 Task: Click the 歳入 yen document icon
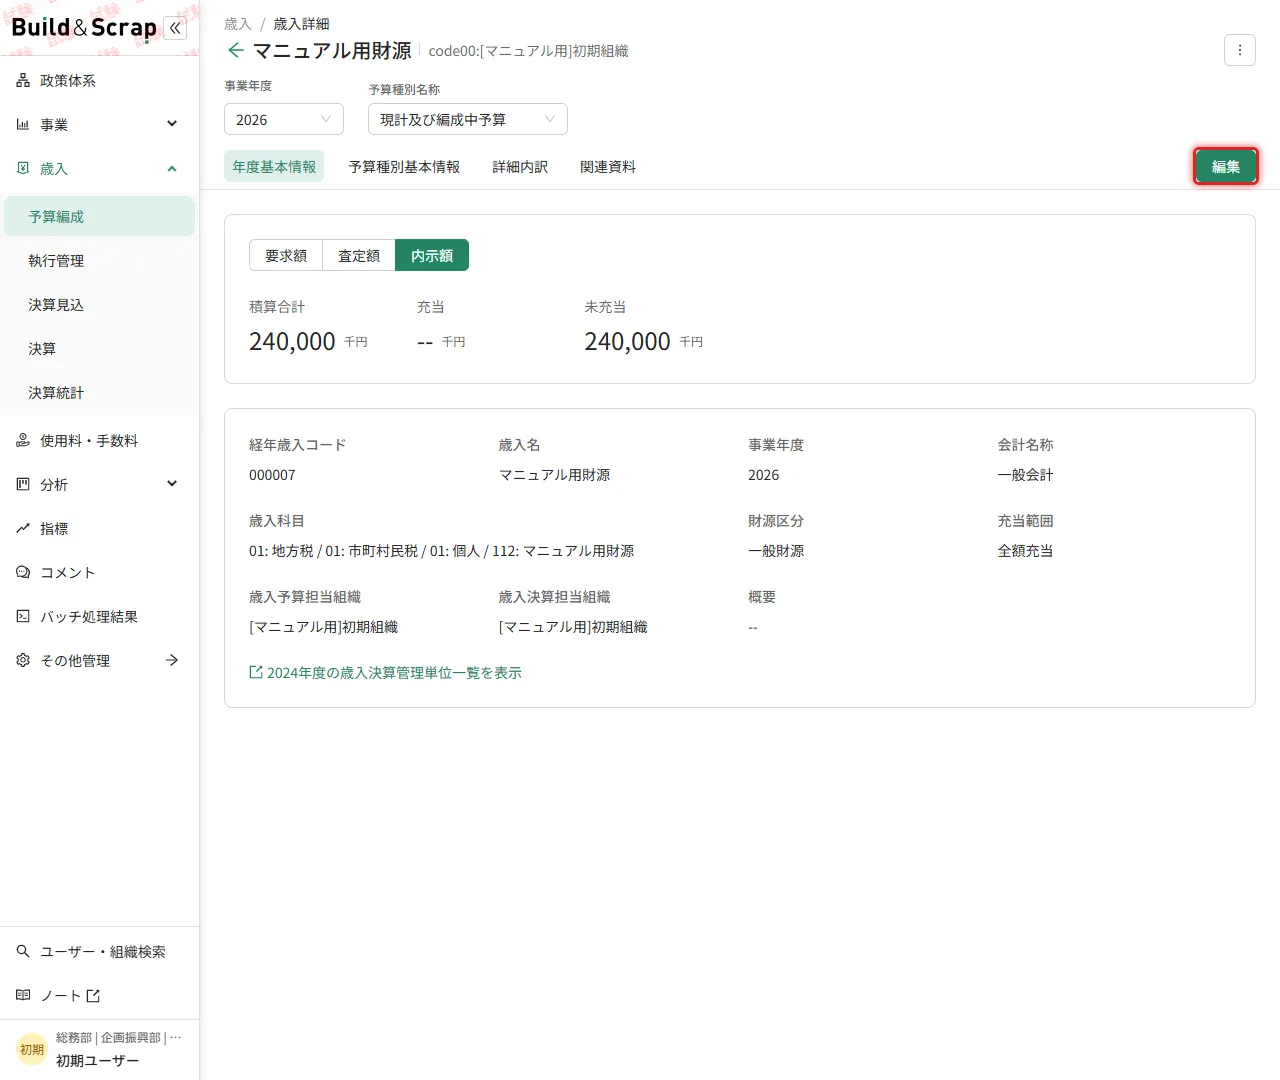point(23,169)
